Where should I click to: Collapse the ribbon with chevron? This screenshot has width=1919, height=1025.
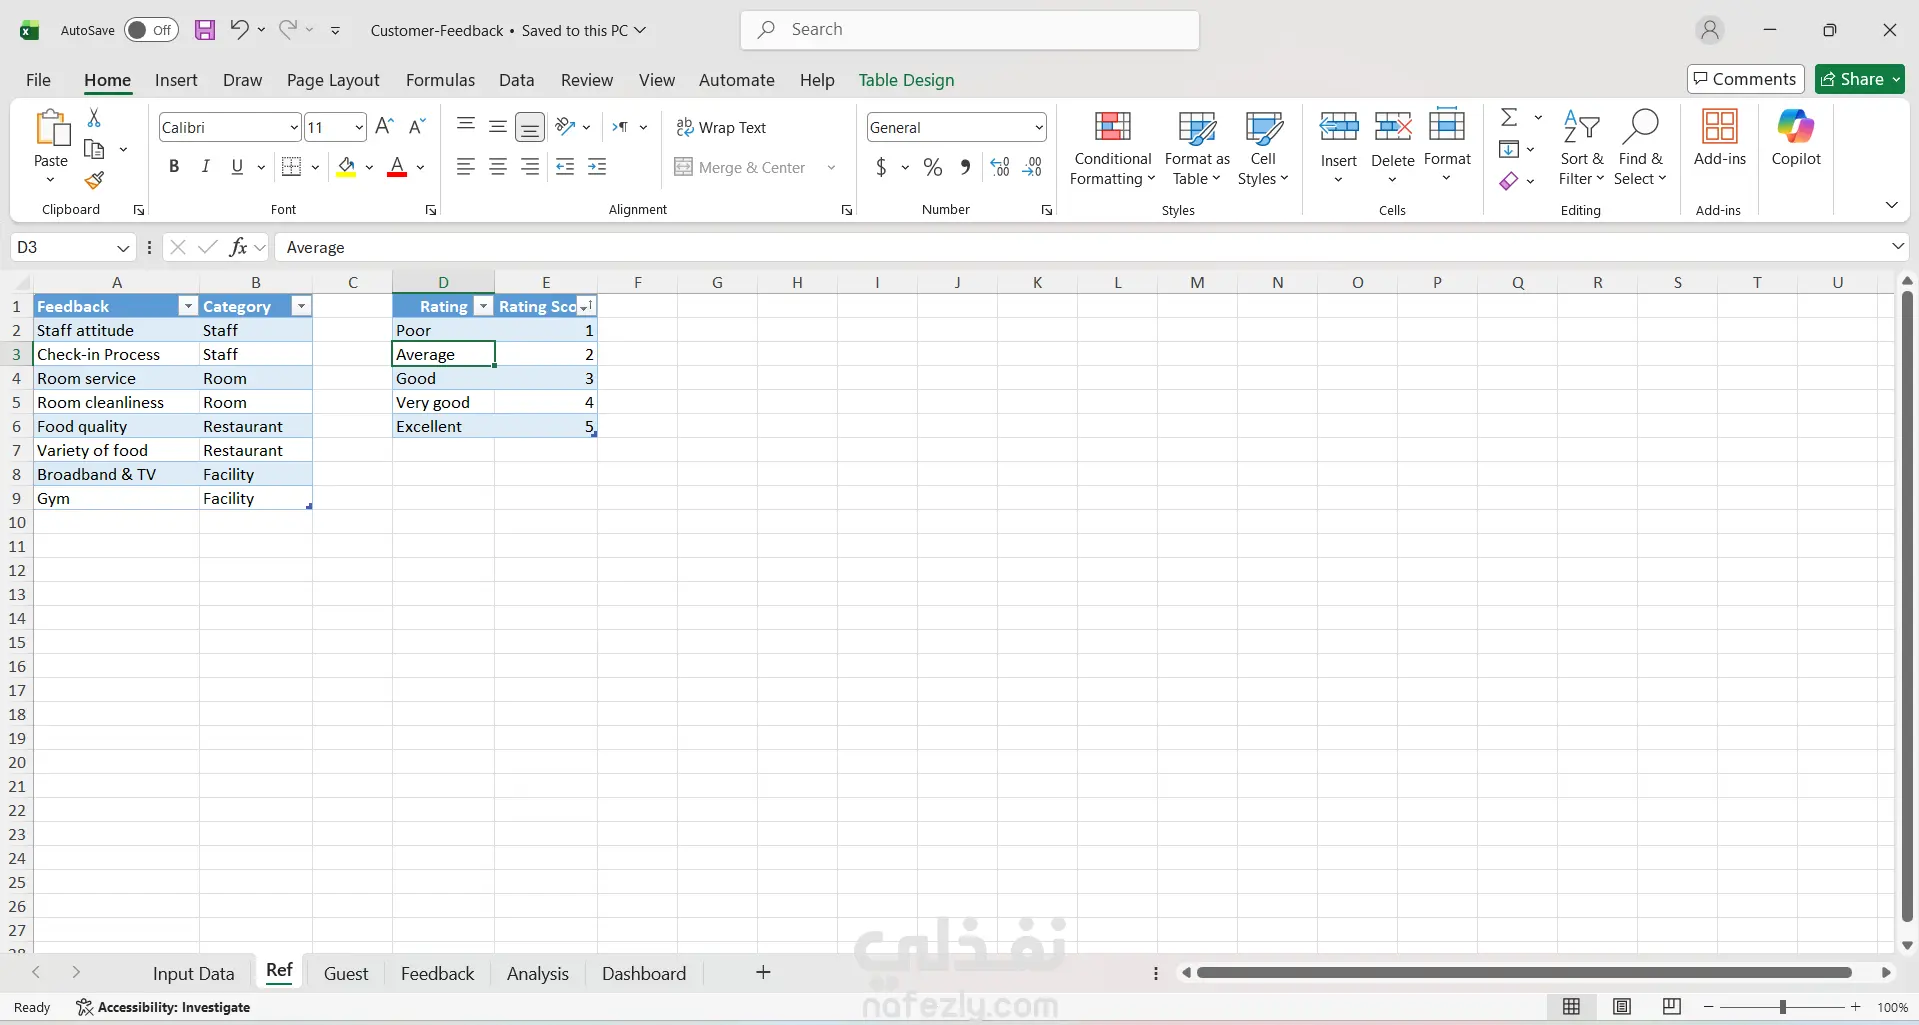1891,205
